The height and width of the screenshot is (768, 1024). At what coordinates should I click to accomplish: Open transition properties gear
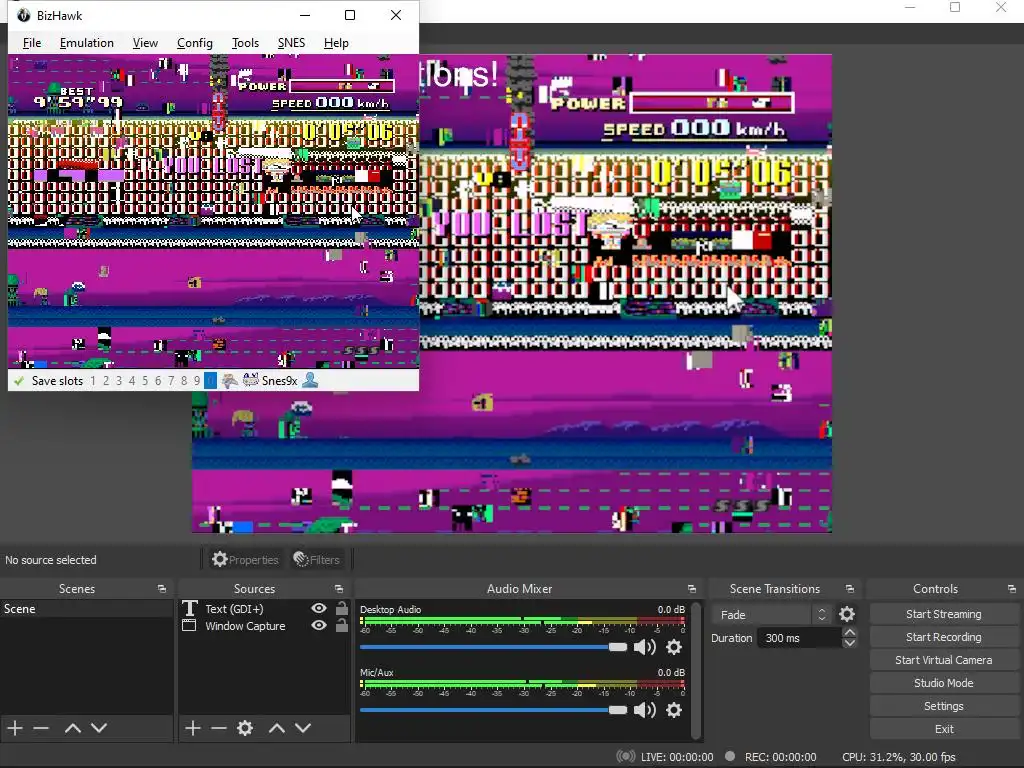847,615
